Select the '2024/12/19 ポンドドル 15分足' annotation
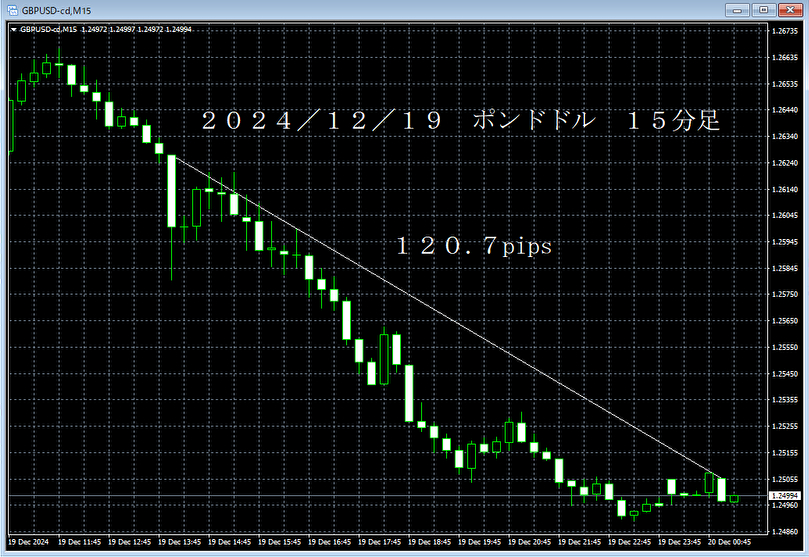The width and height of the screenshot is (809, 557). [x=461, y=121]
